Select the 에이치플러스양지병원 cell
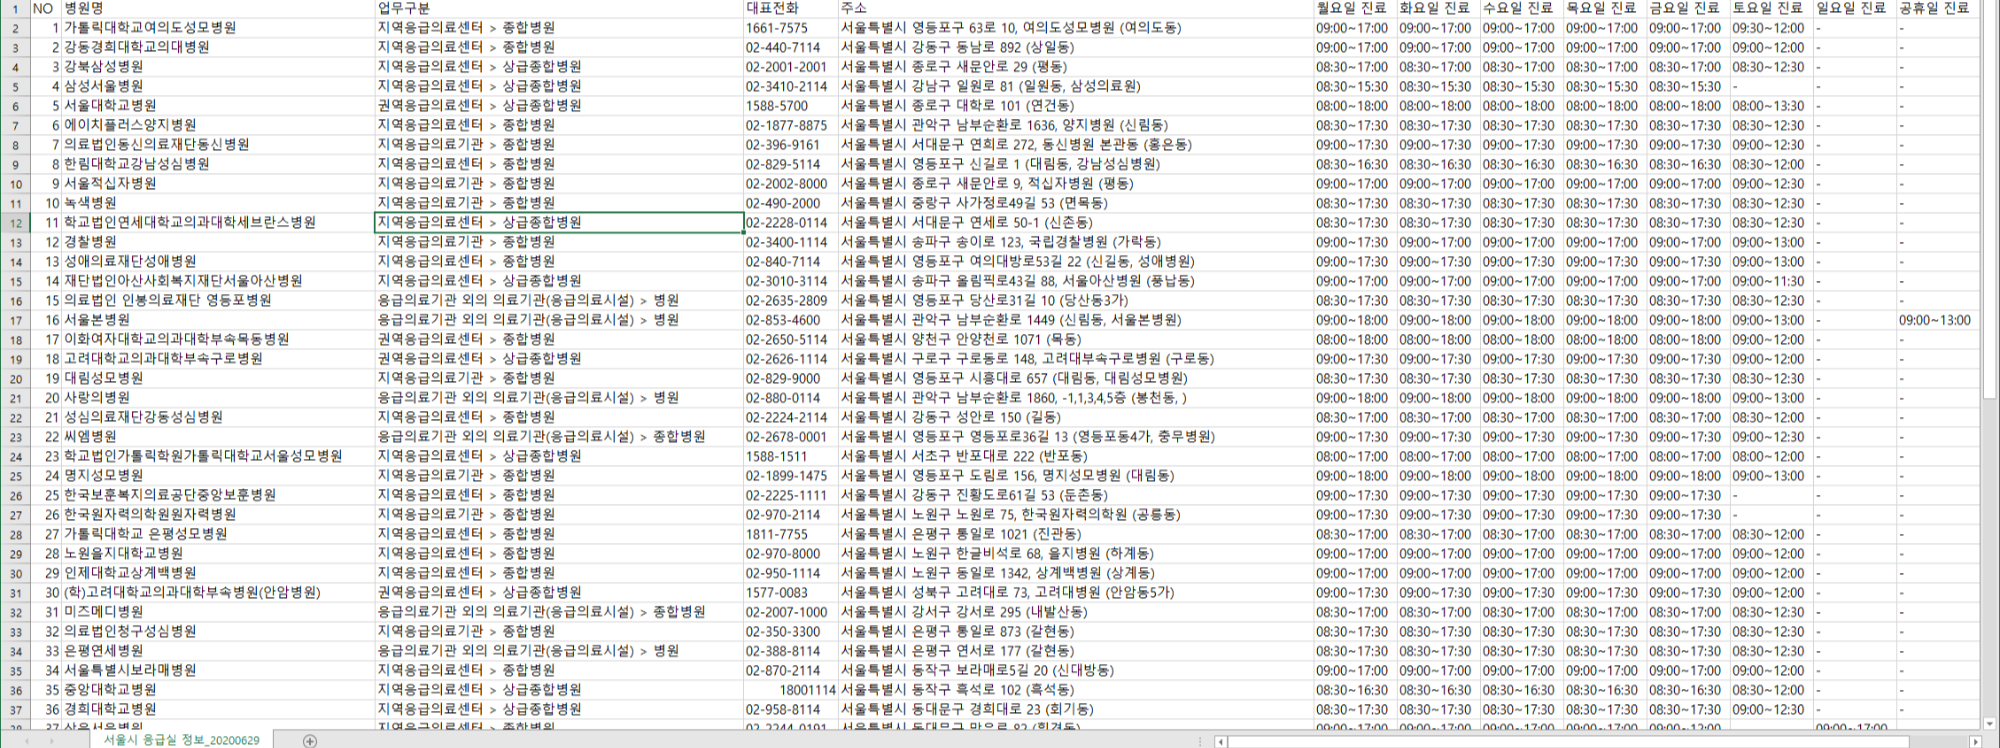Screen dimensions: 2000x748 click(218, 125)
